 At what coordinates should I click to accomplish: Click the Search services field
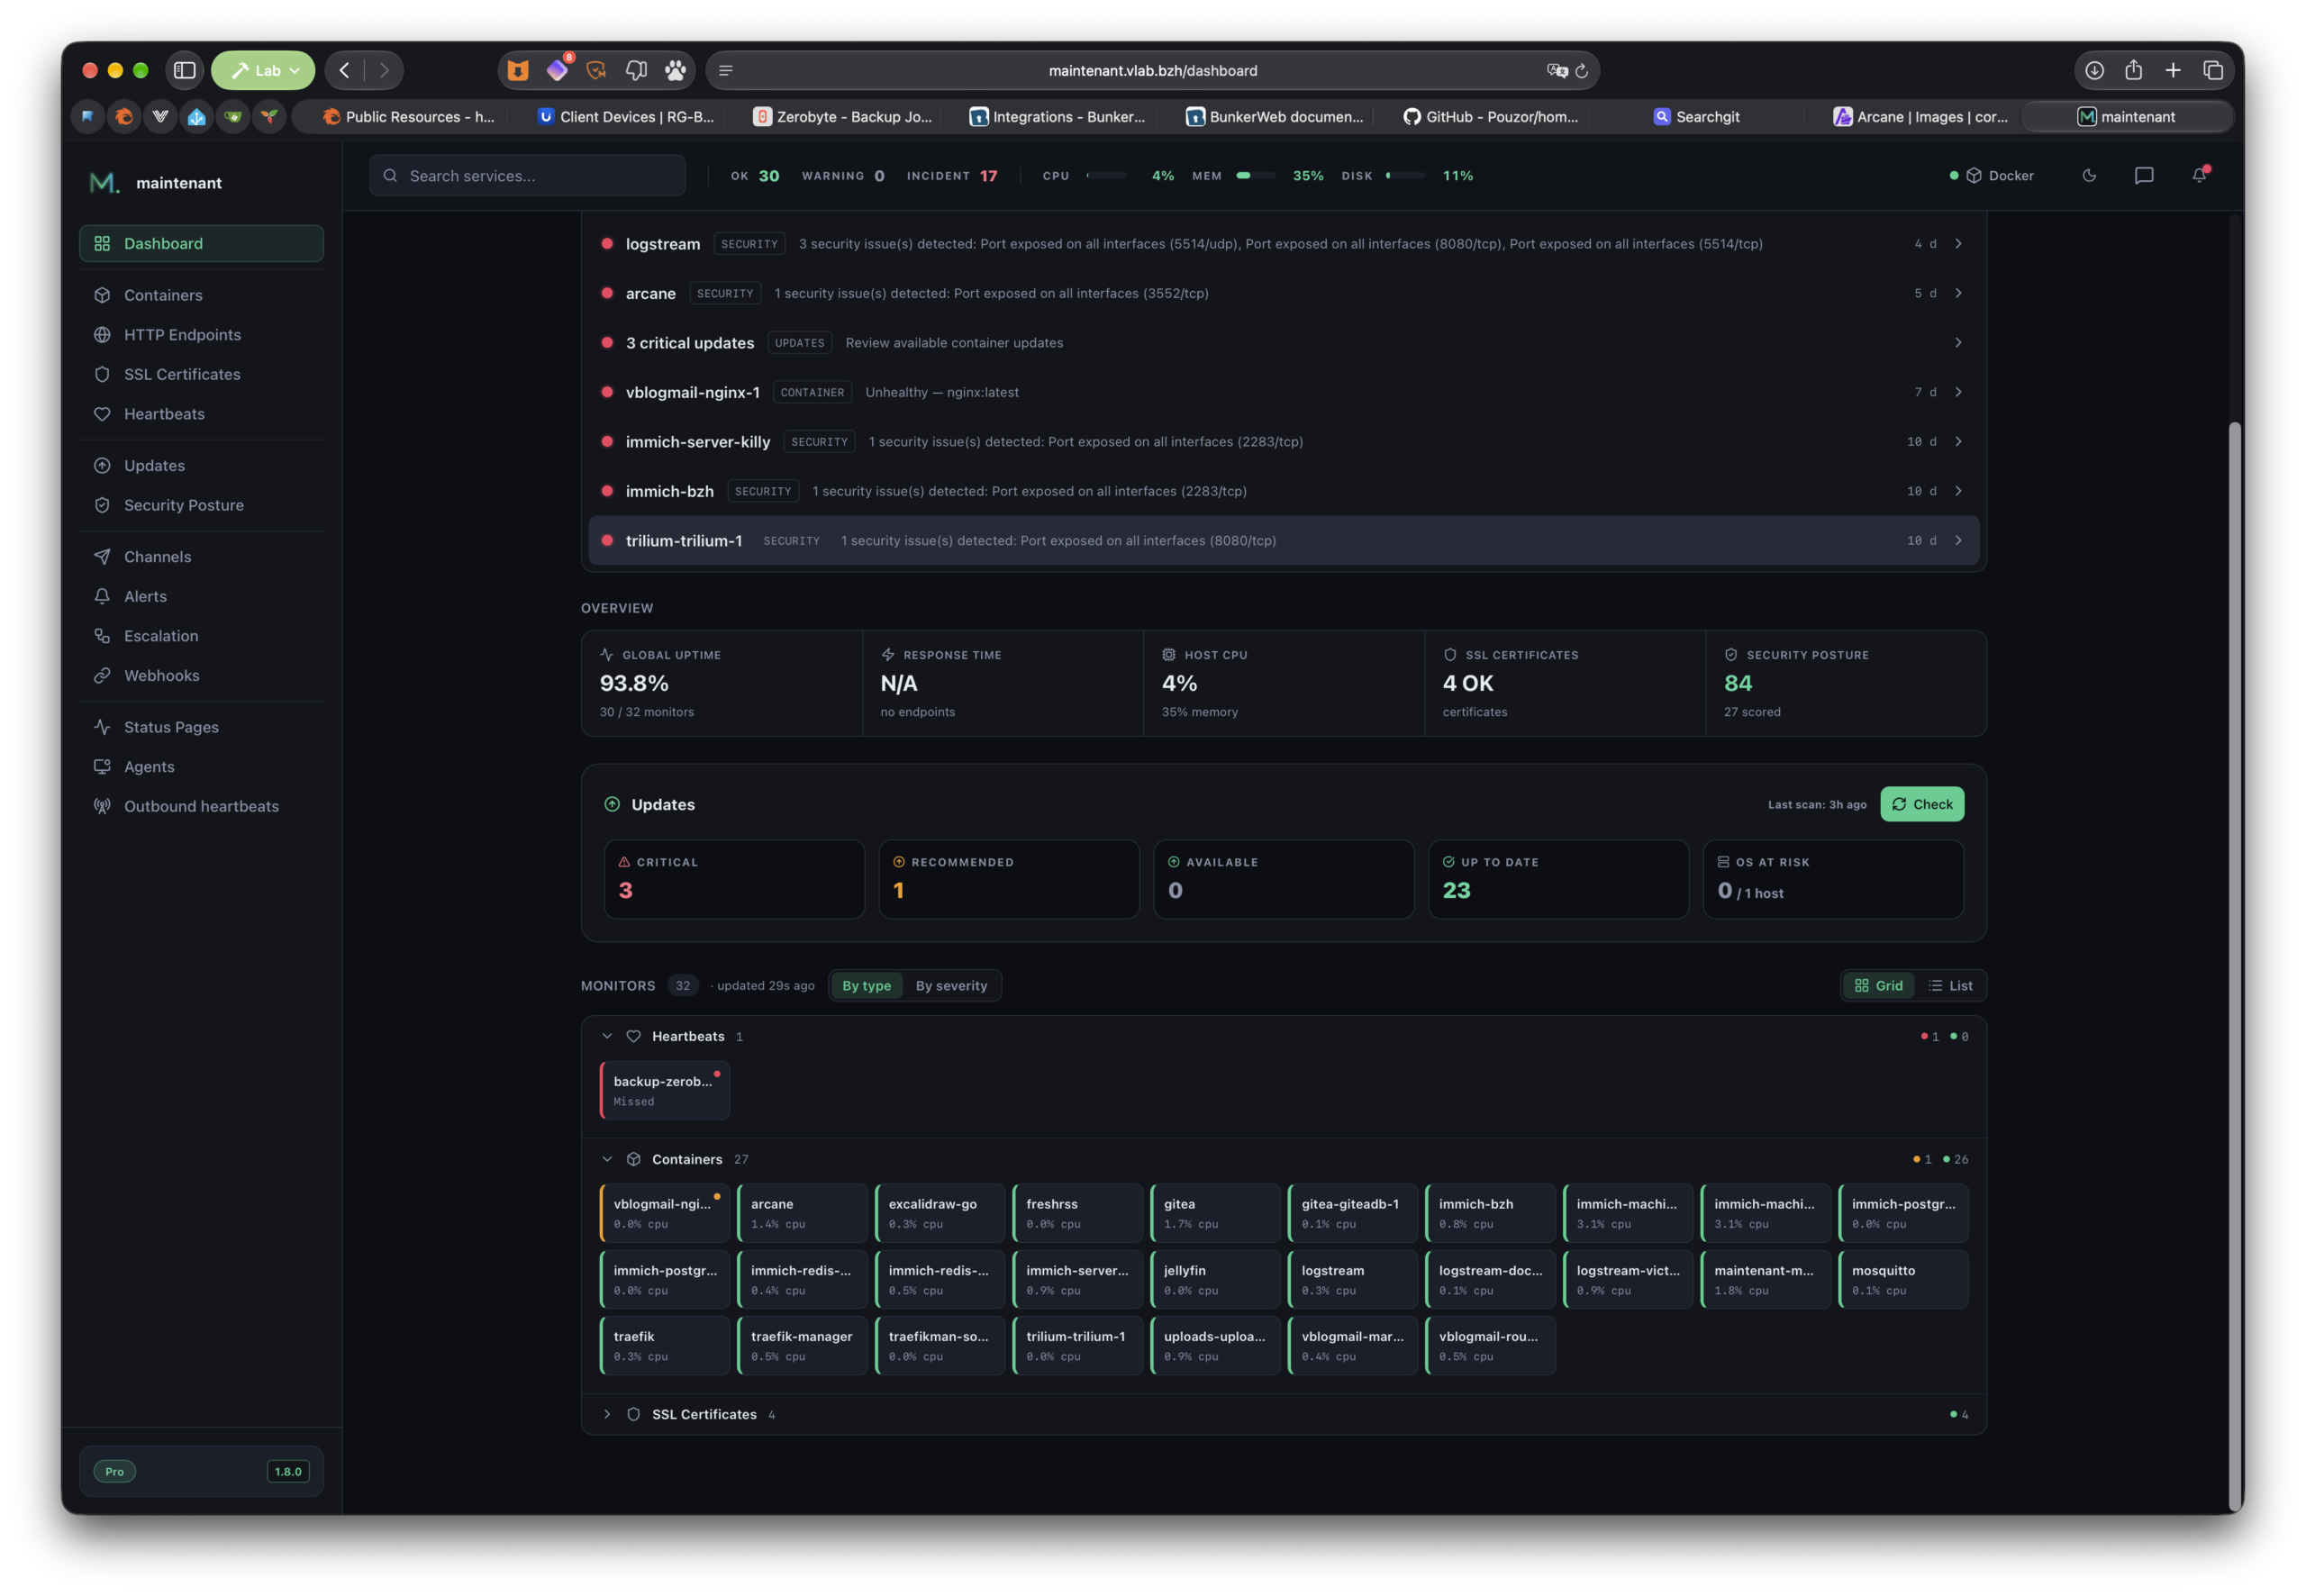point(527,175)
